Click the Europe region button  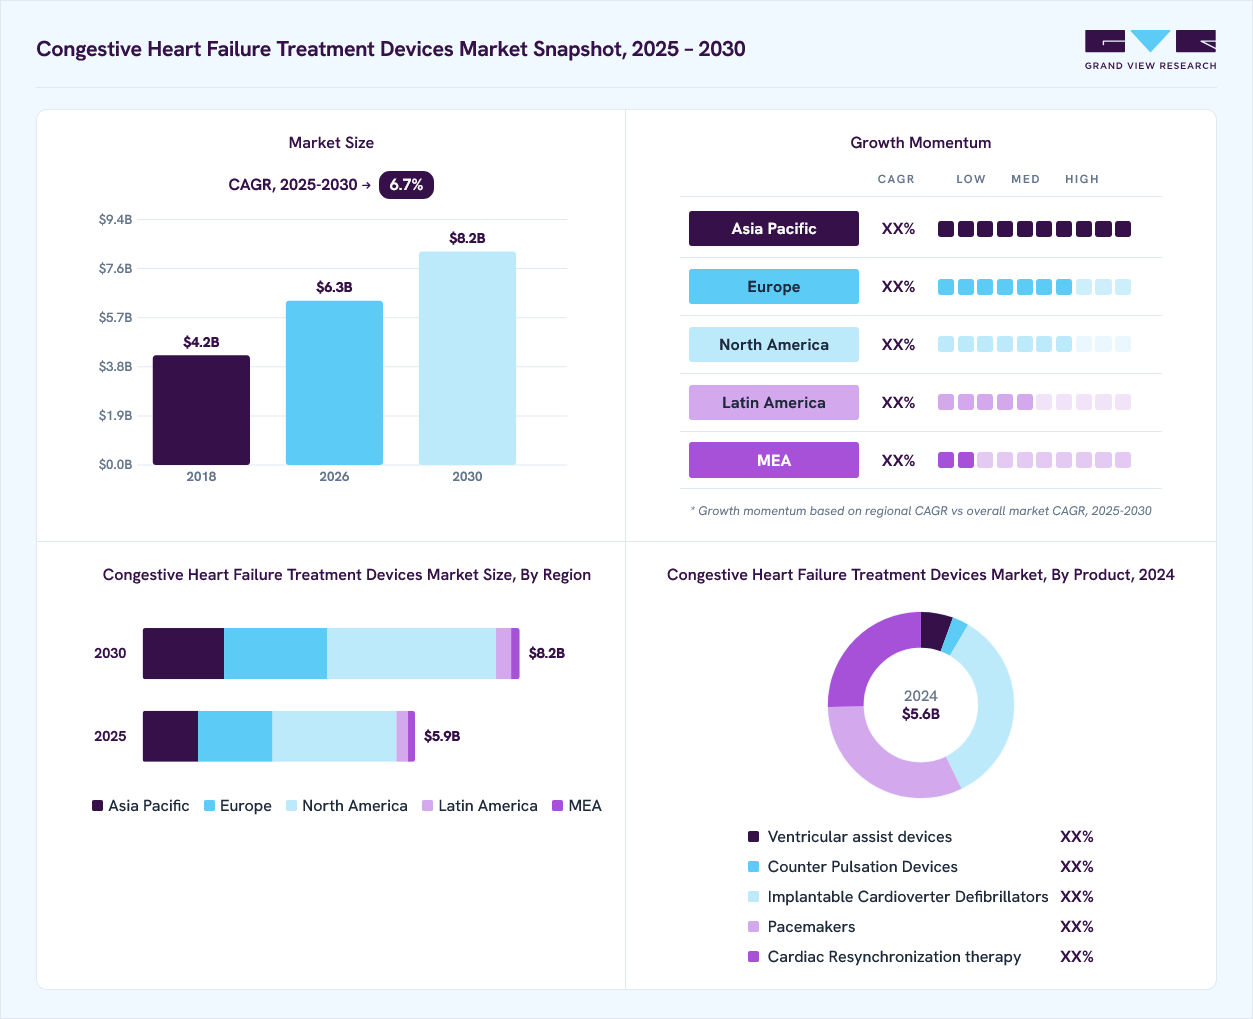[774, 286]
